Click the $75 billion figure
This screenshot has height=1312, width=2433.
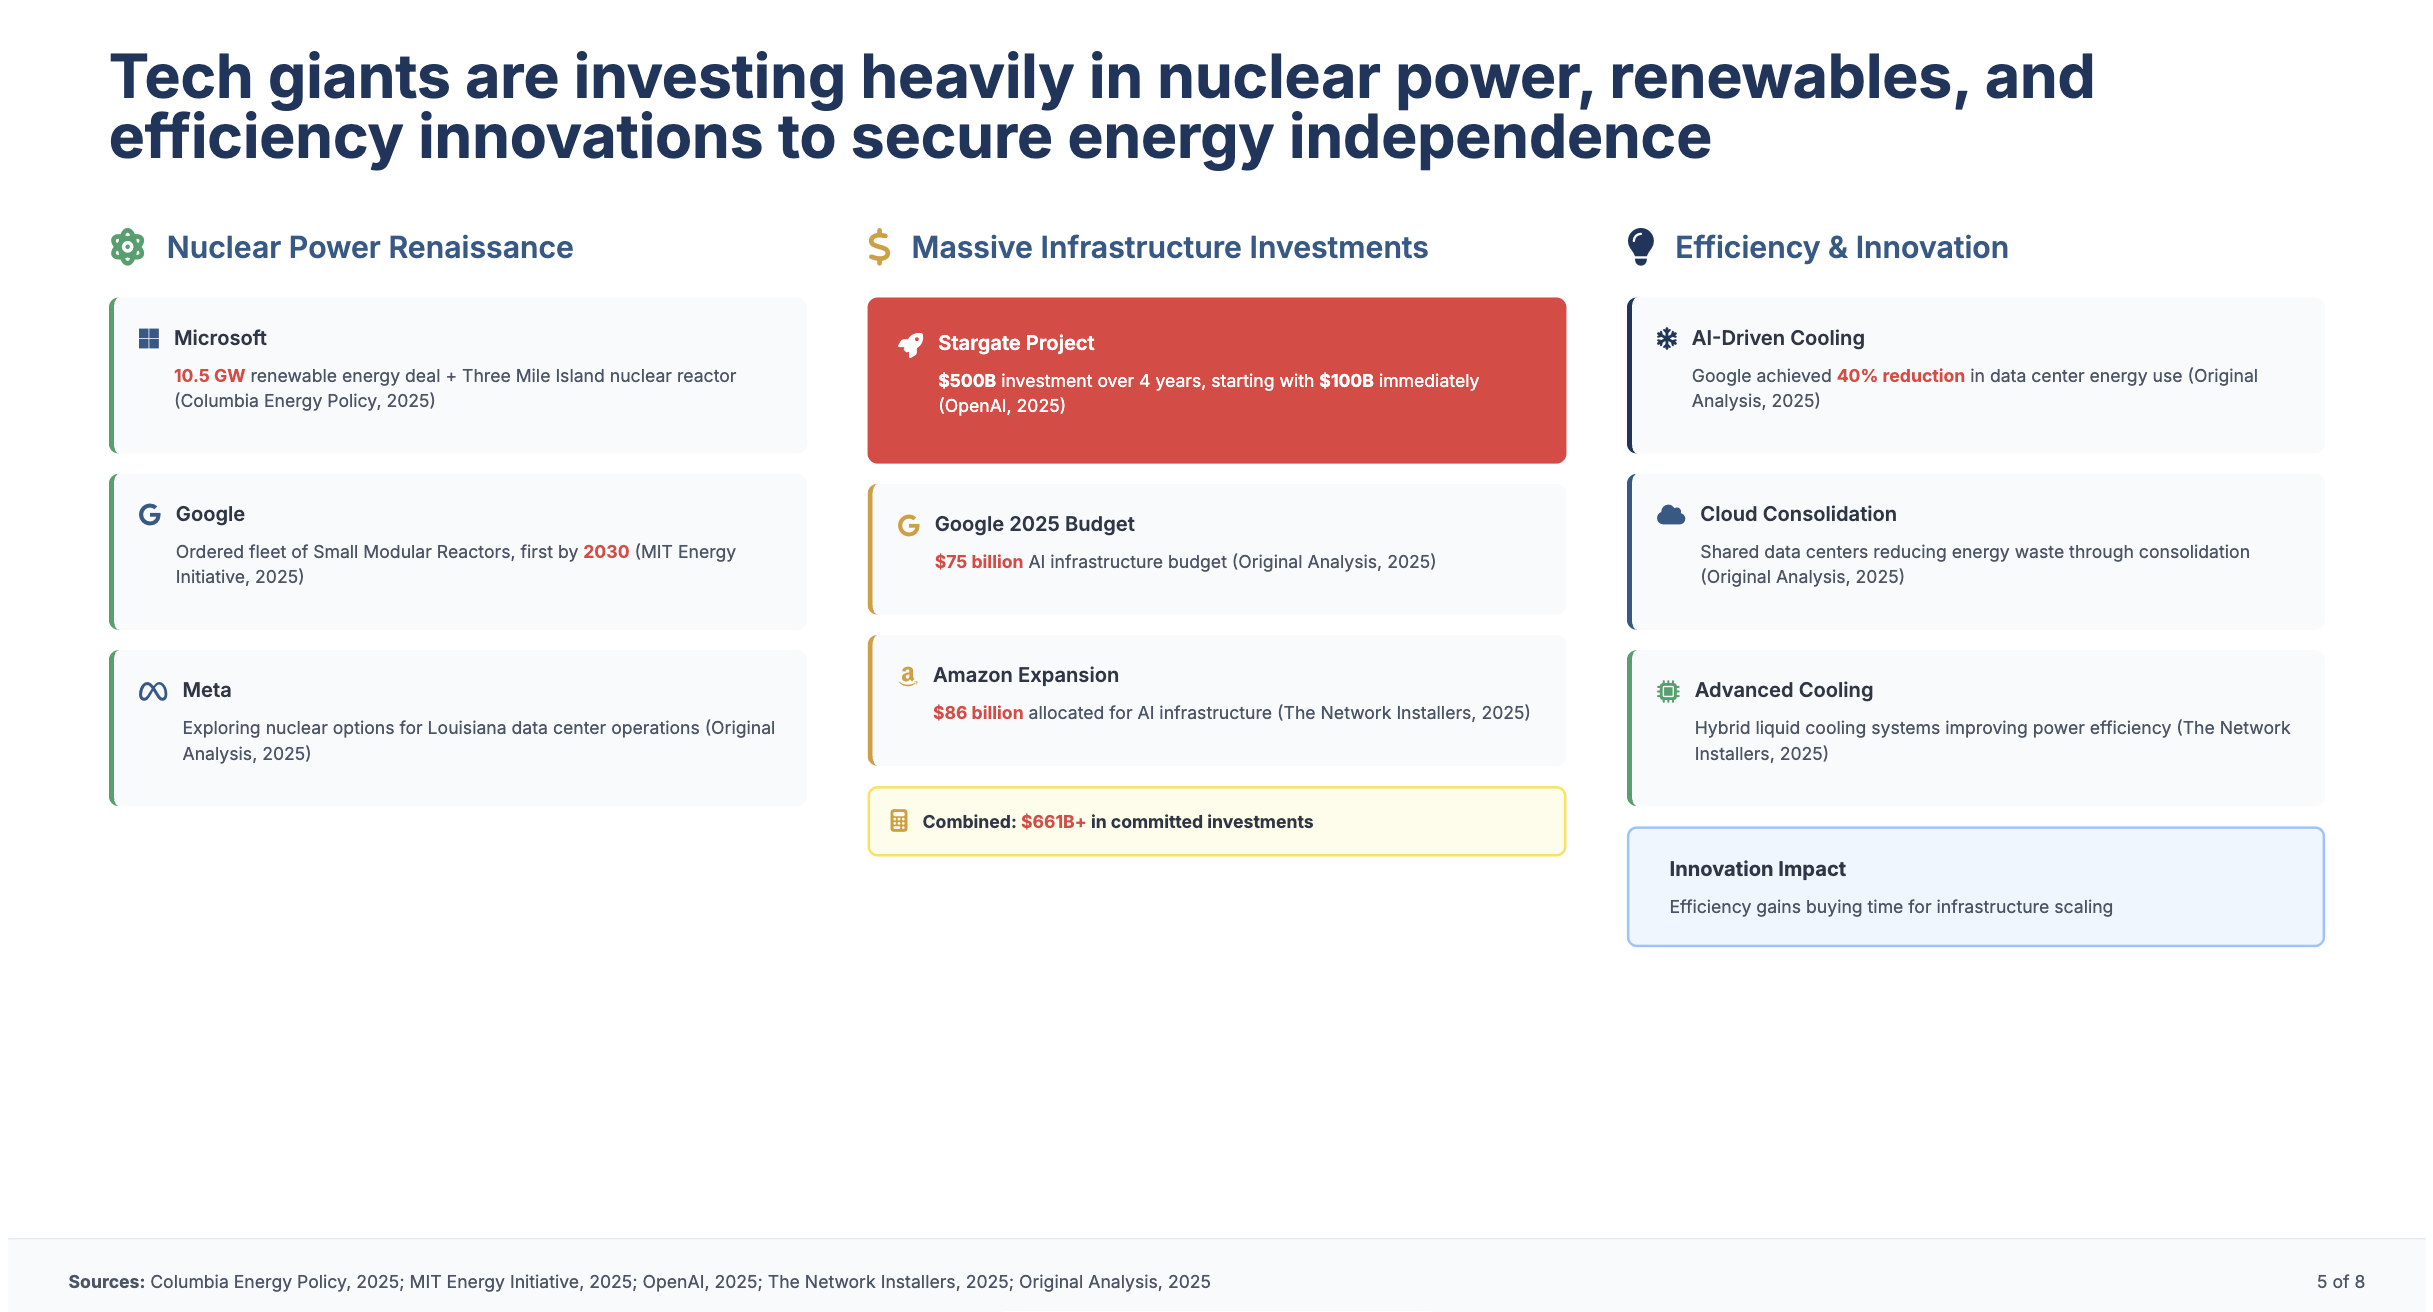(x=978, y=562)
